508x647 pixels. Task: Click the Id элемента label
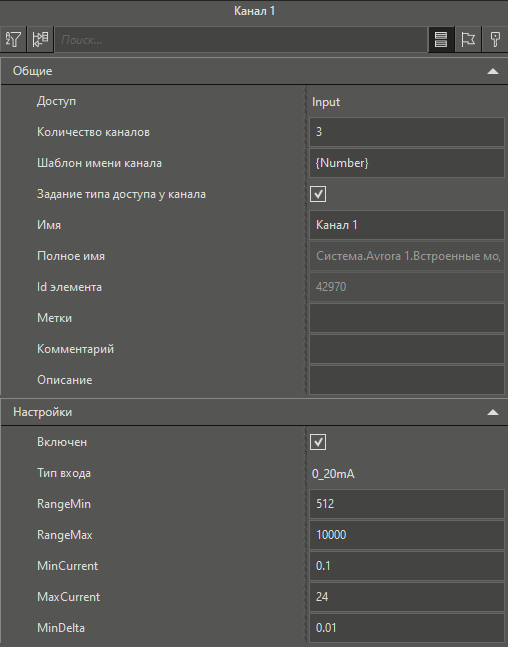(x=69, y=287)
